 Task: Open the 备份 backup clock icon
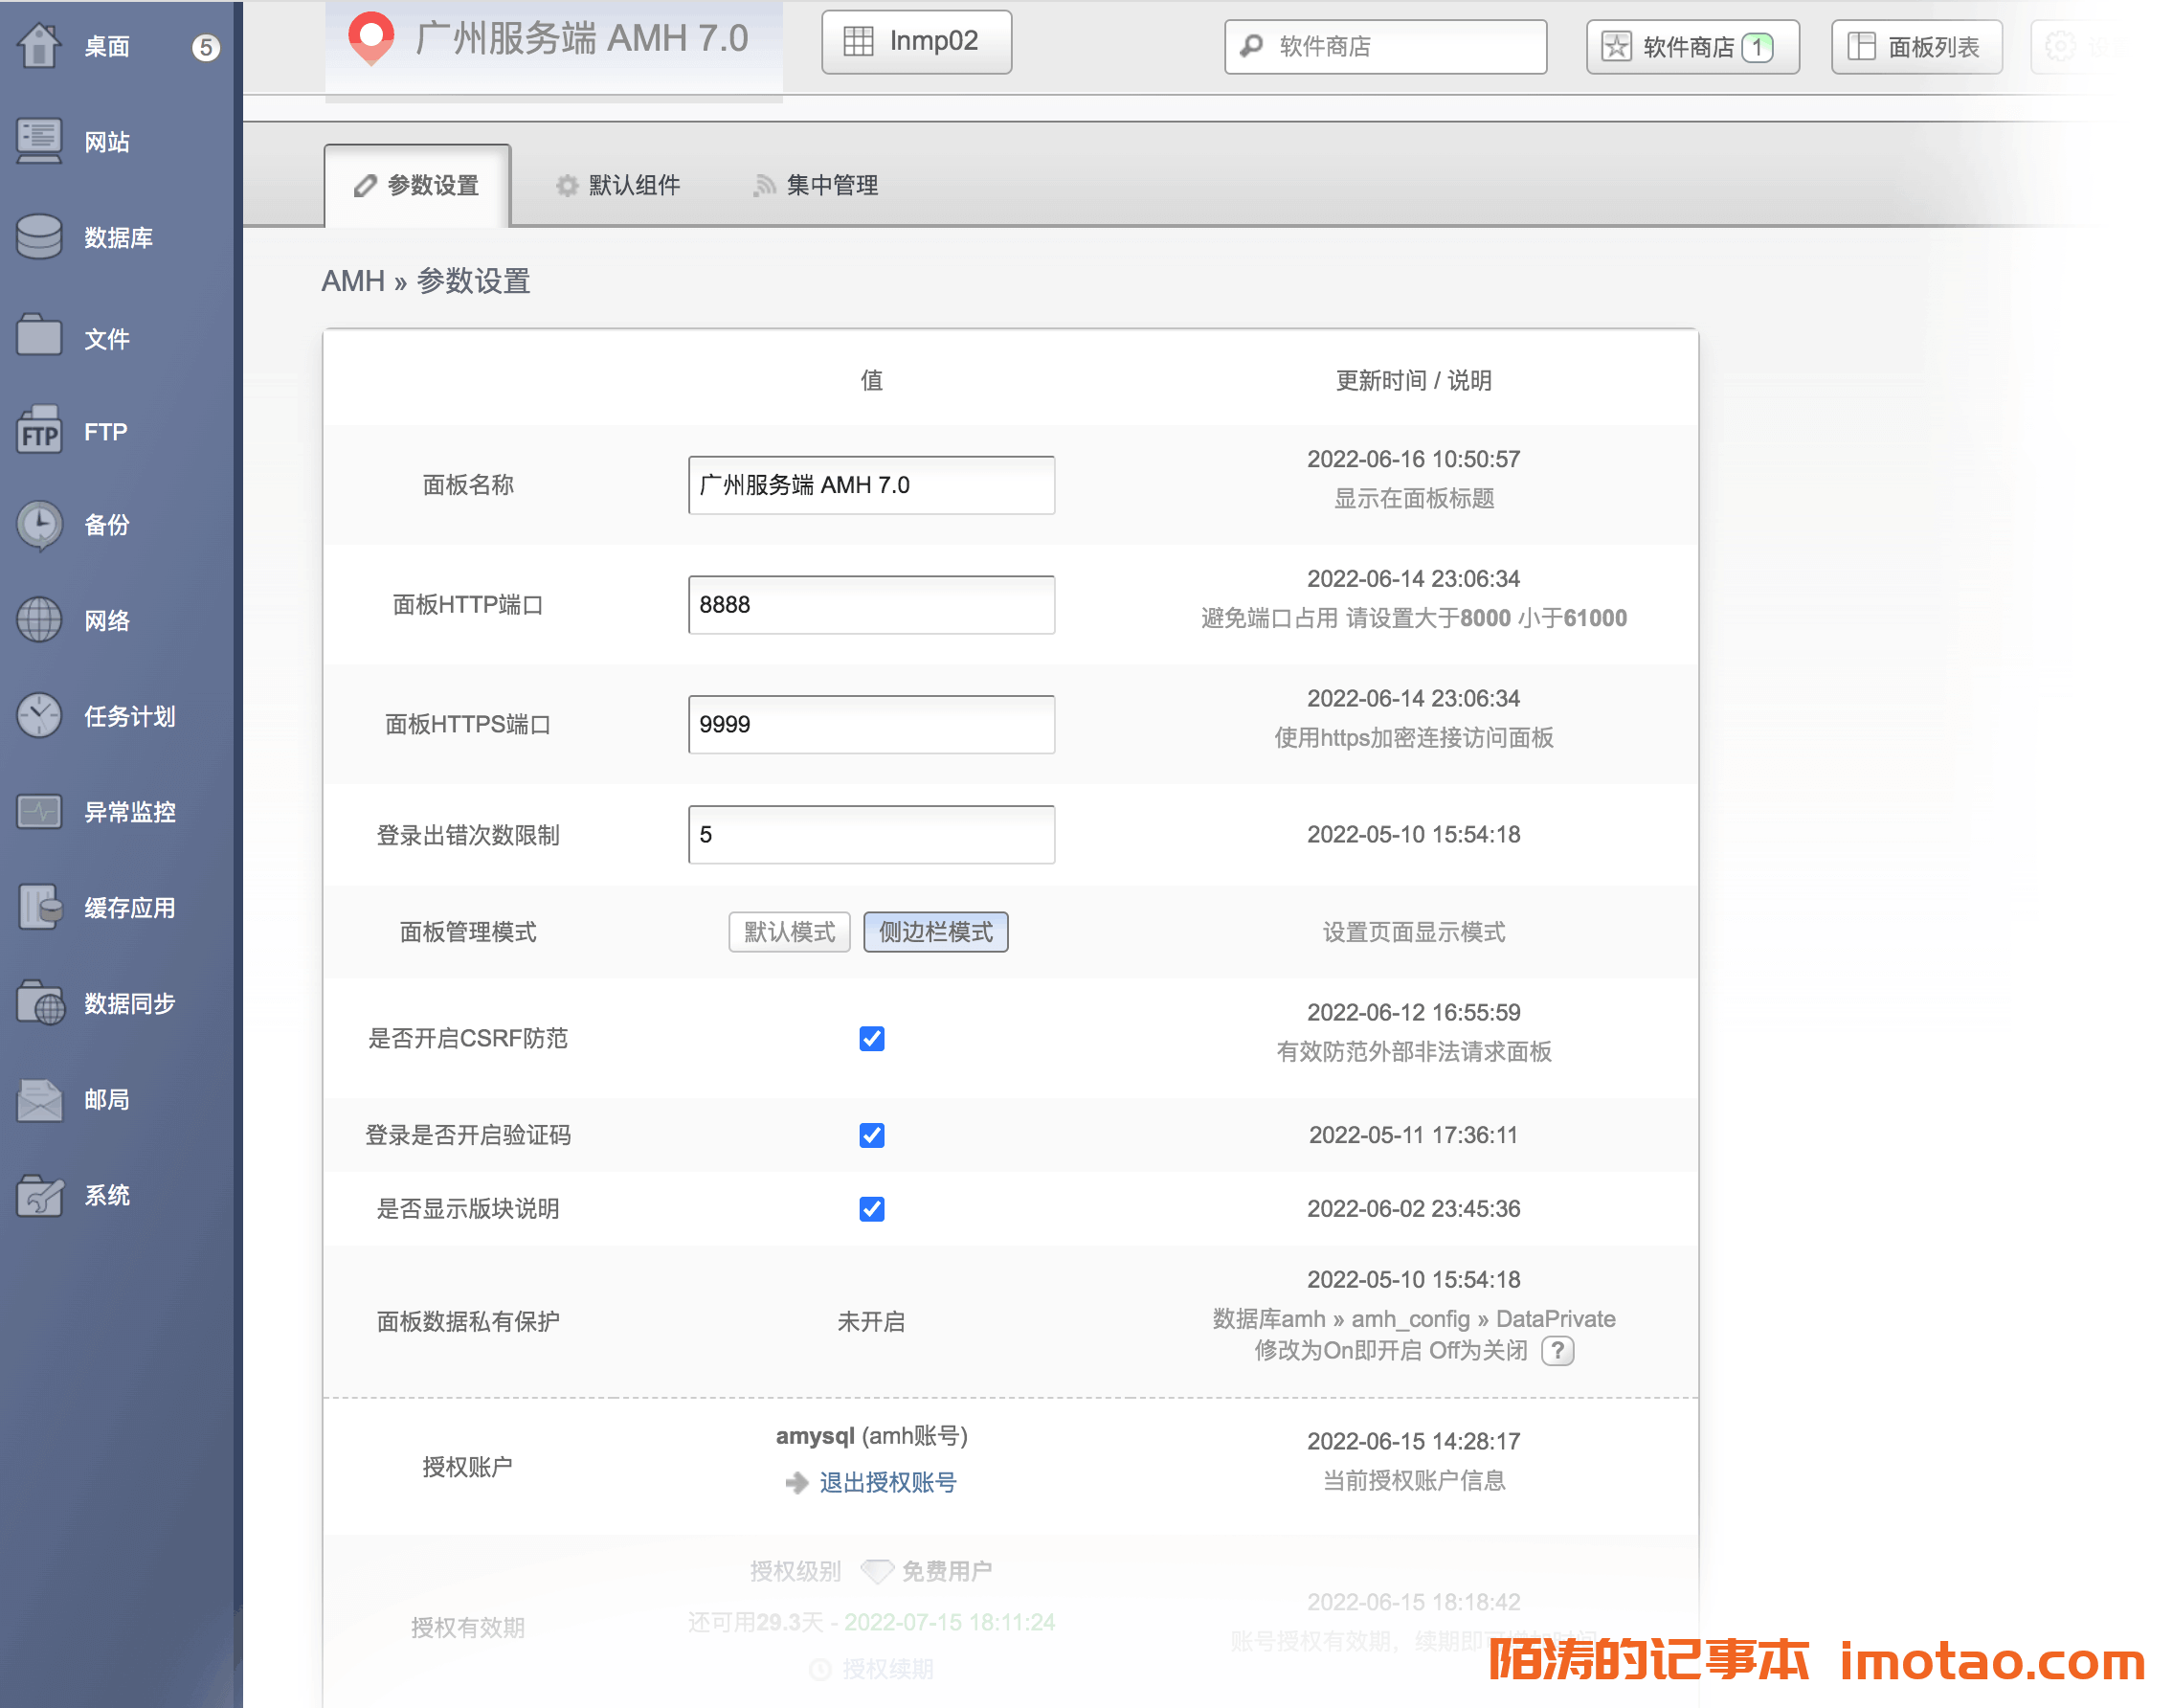click(x=39, y=526)
